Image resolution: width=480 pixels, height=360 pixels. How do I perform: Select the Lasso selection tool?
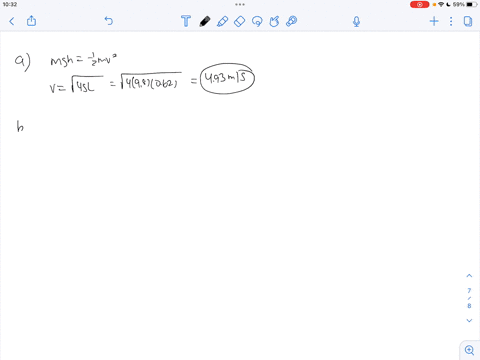point(257,21)
